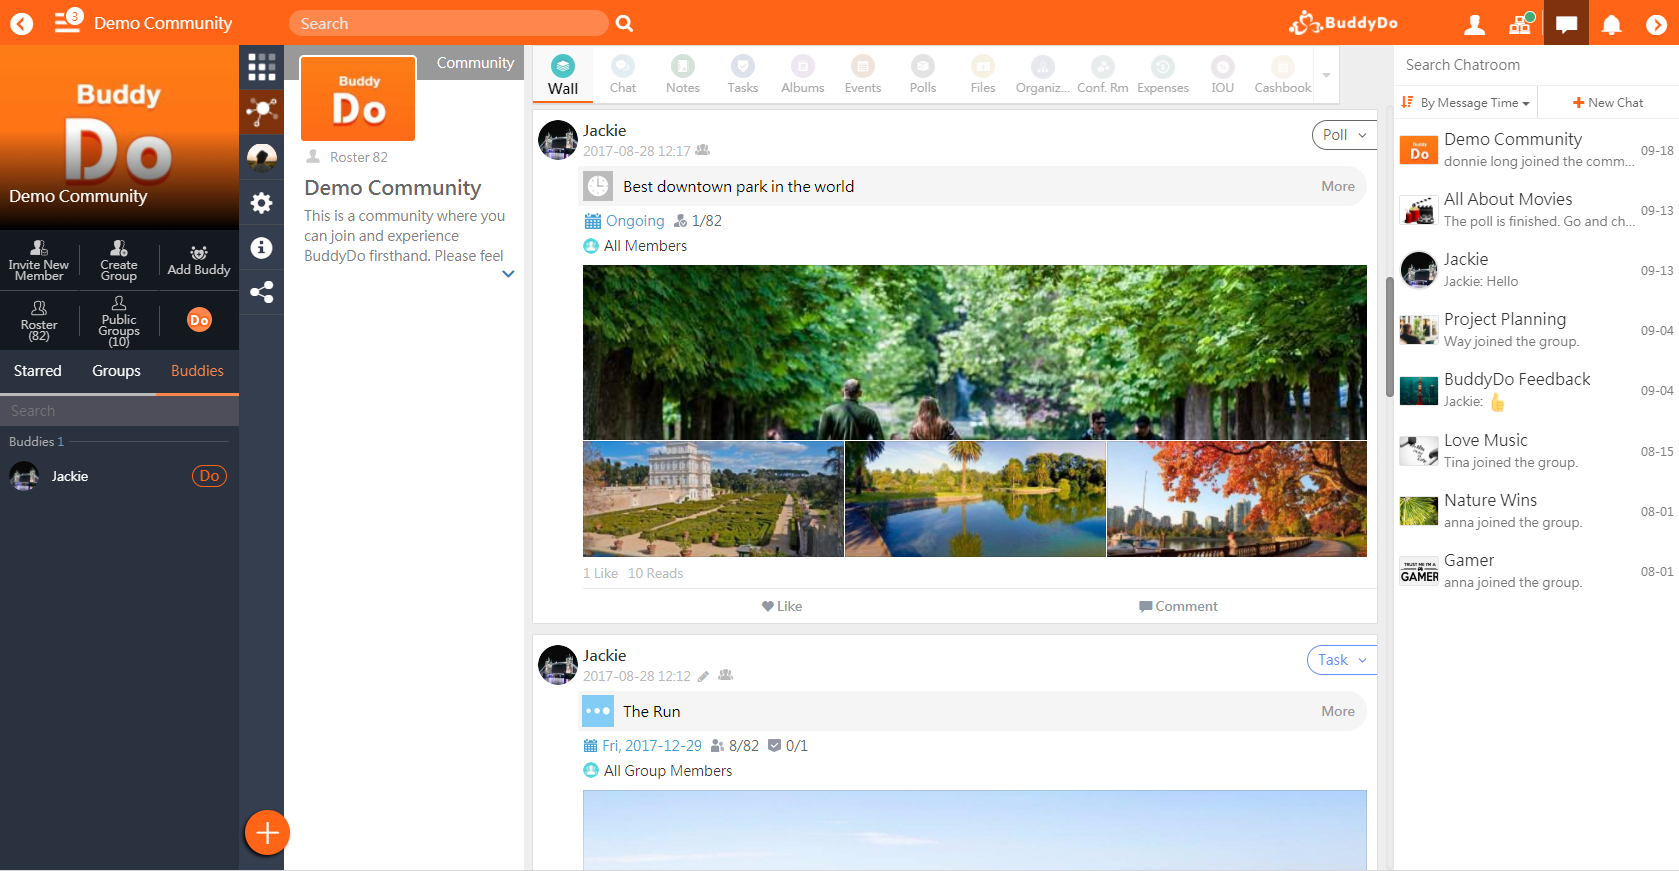This screenshot has width=1679, height=871.
Task: Expand the toolbar overflow arrow
Action: click(1326, 75)
